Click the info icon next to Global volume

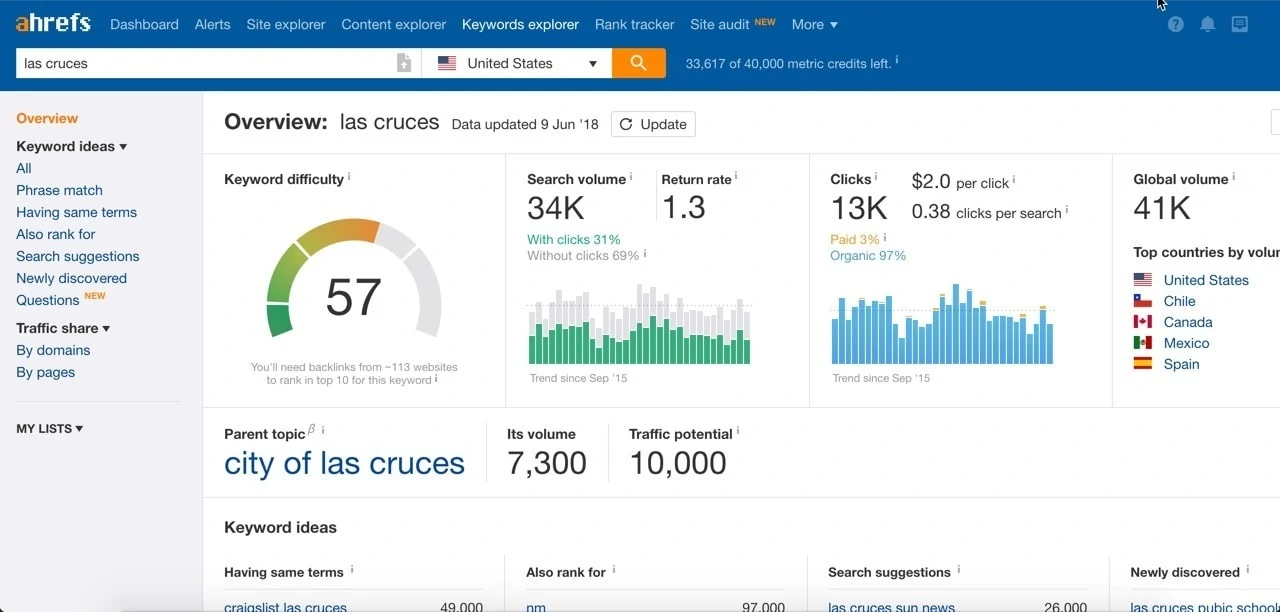click(1233, 177)
